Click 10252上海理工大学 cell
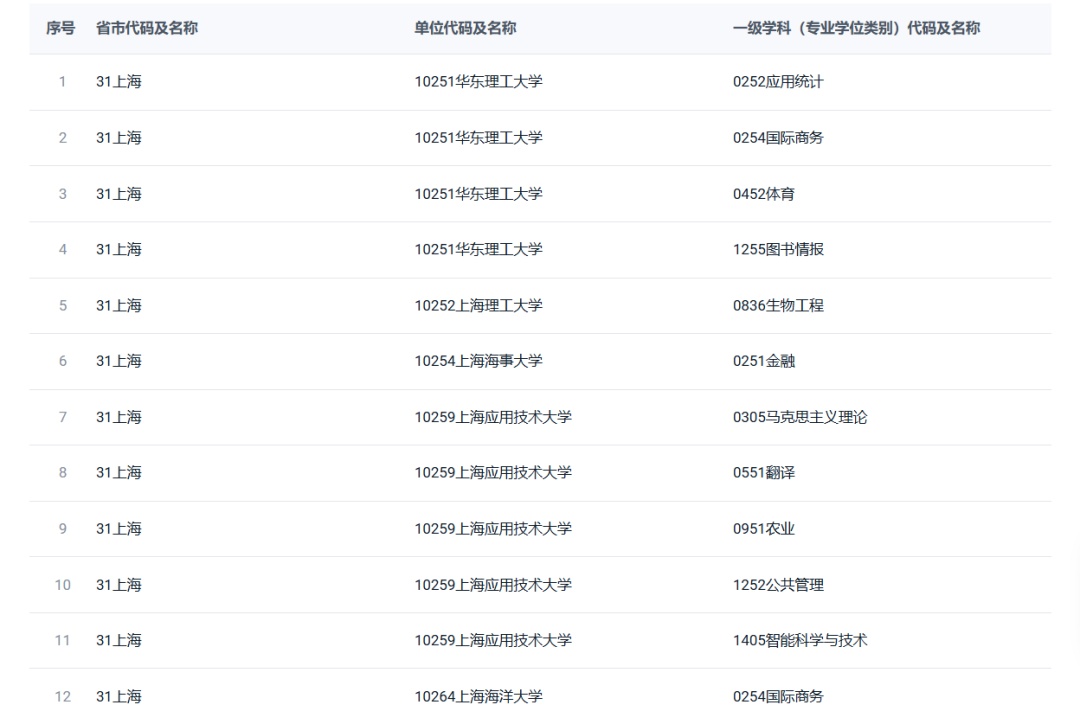 tap(479, 306)
